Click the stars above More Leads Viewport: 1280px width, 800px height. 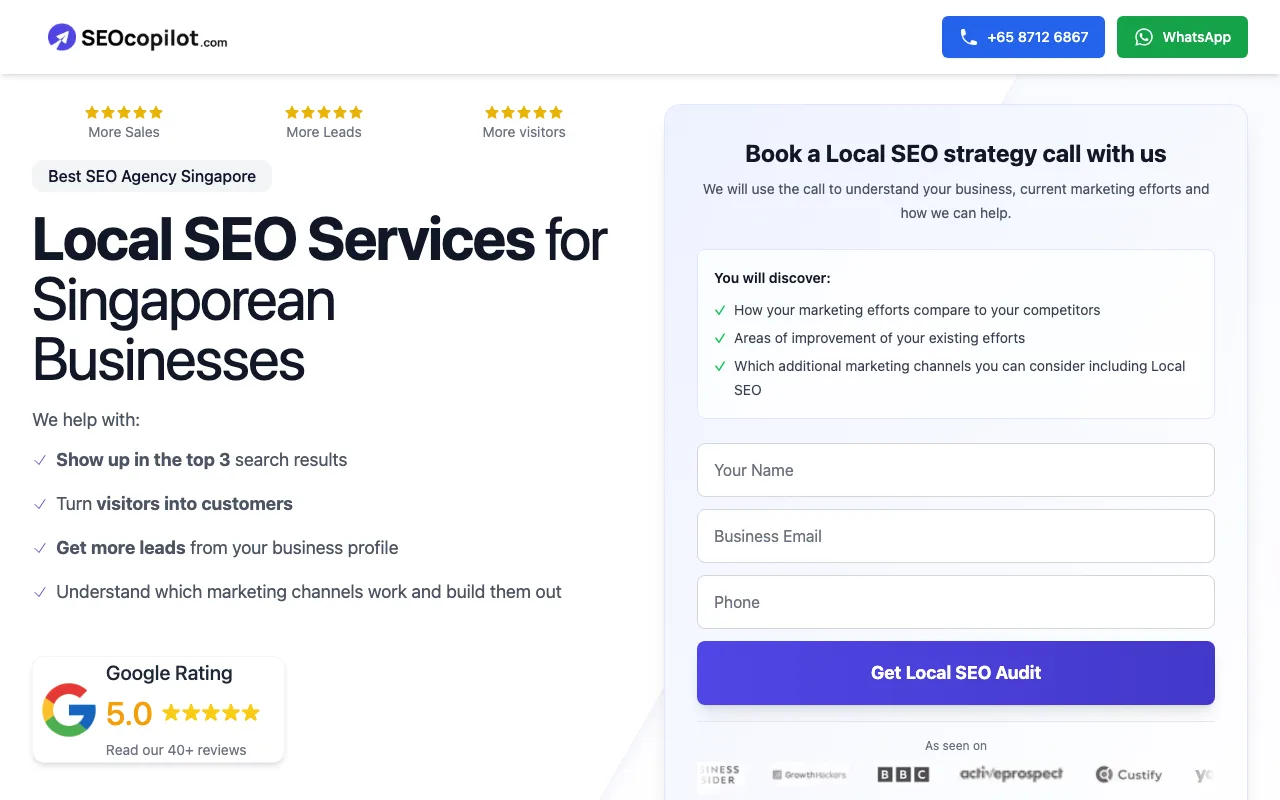324,112
